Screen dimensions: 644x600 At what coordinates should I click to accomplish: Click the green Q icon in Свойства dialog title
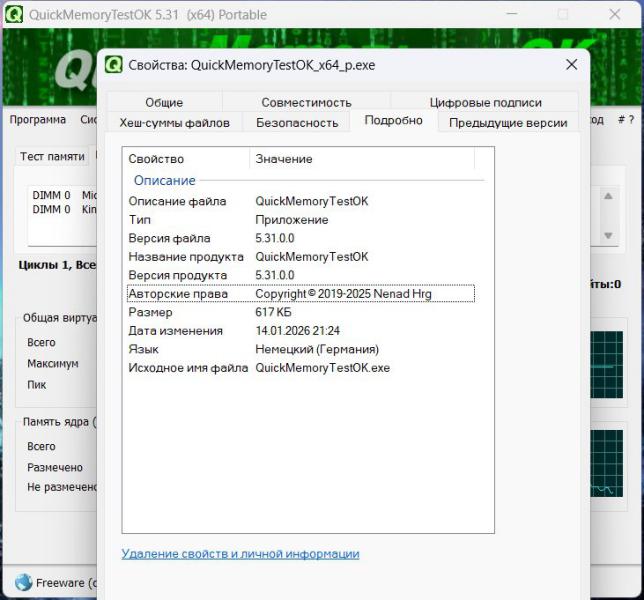point(114,65)
